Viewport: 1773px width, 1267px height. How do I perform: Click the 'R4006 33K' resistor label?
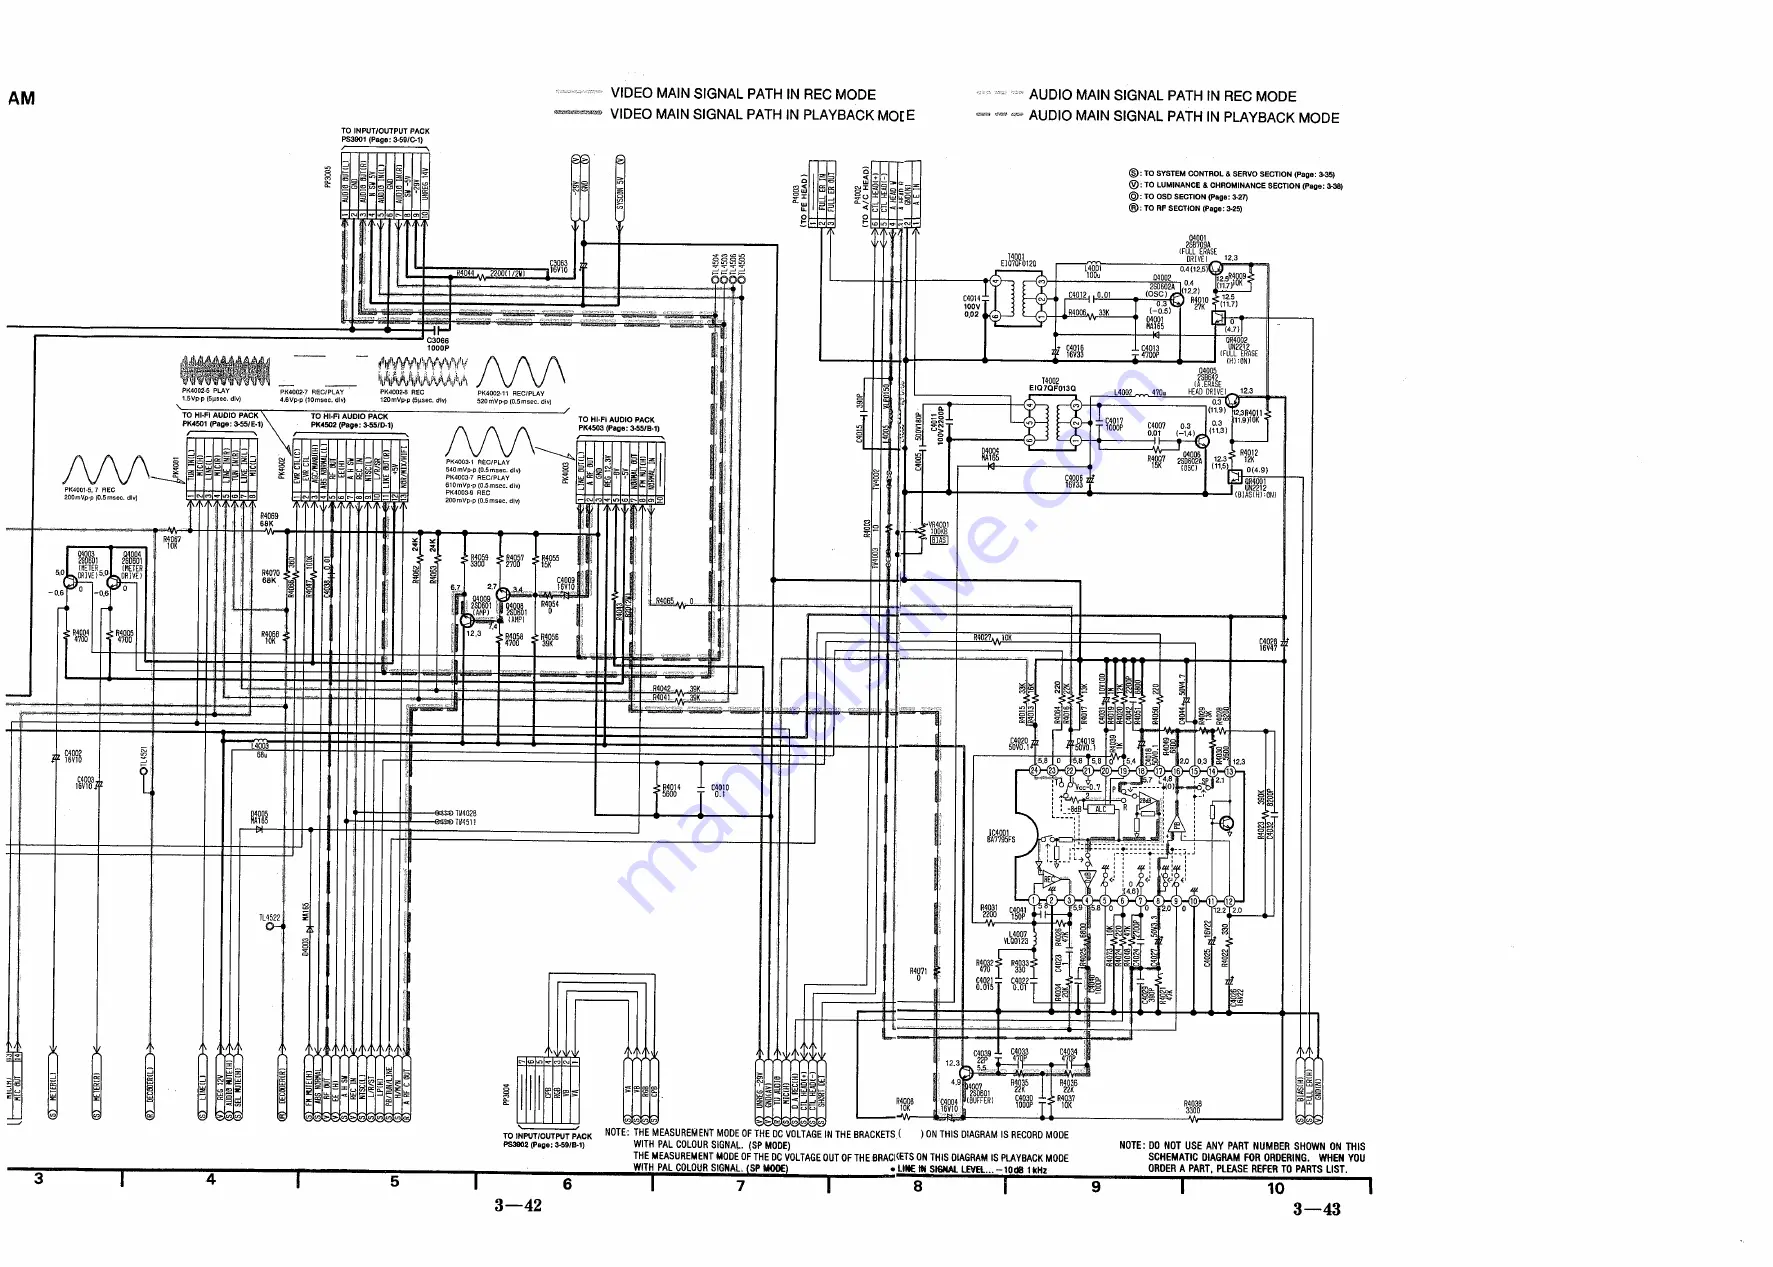click(x=1087, y=313)
